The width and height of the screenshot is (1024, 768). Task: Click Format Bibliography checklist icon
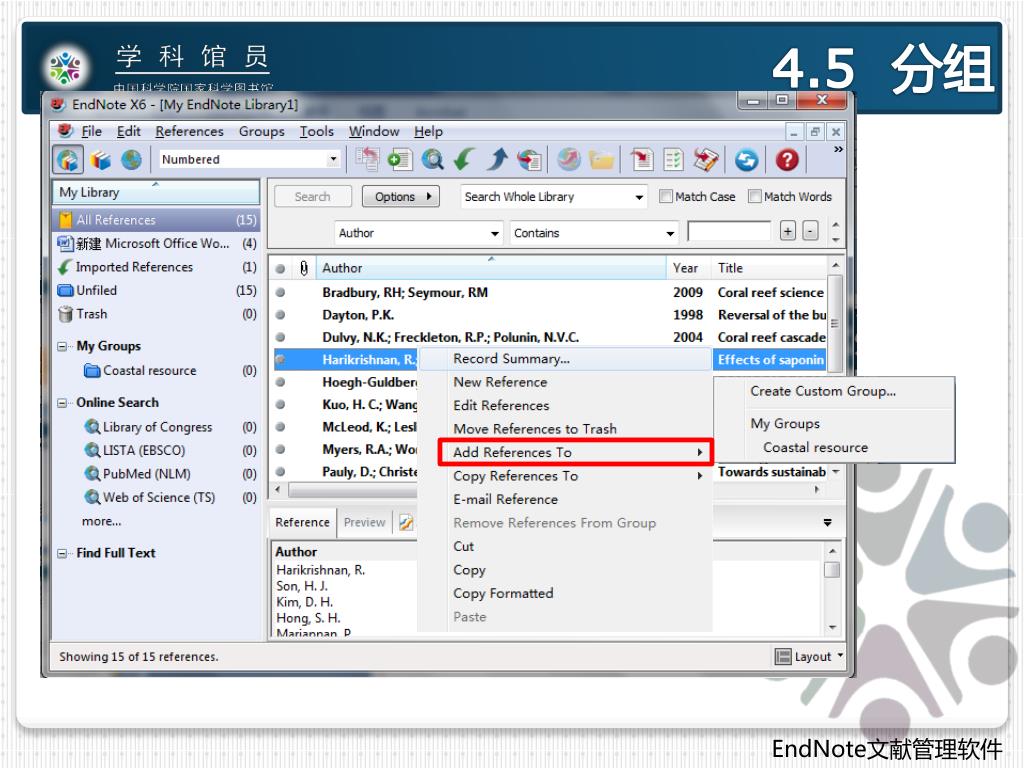coord(673,159)
